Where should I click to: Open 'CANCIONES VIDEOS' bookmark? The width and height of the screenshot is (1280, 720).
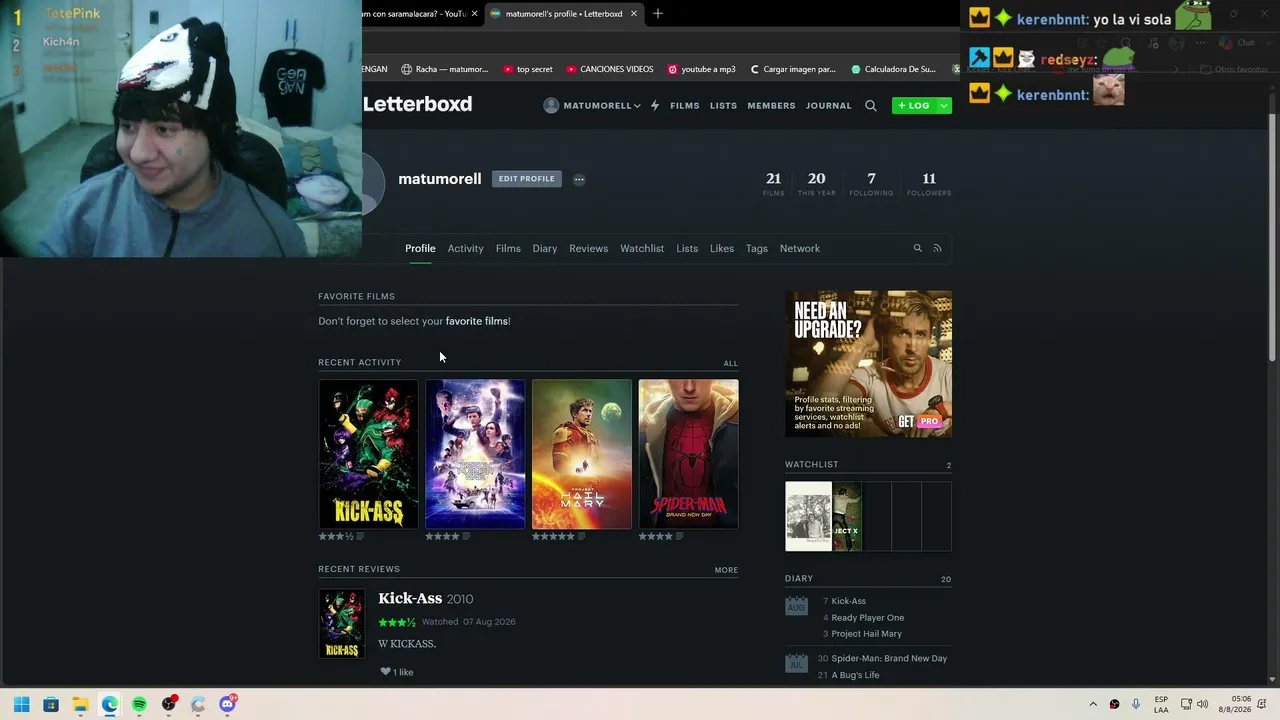pyautogui.click(x=609, y=69)
